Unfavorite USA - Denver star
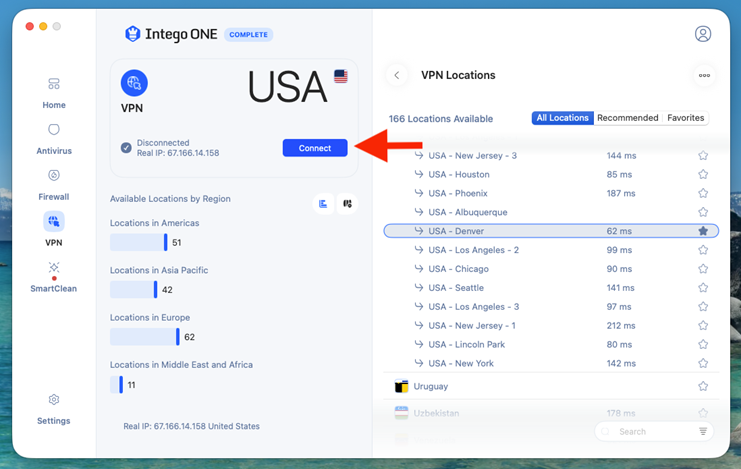 (703, 231)
